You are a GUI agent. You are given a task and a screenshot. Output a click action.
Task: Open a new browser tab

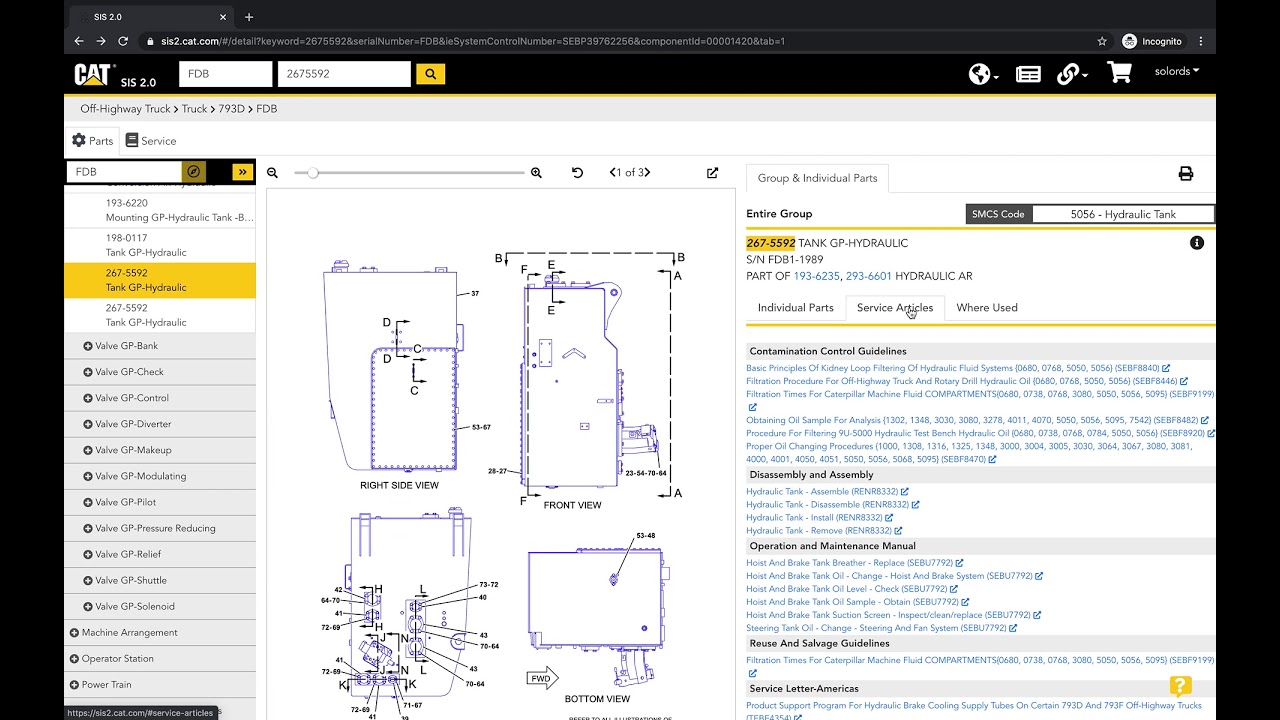(x=249, y=16)
